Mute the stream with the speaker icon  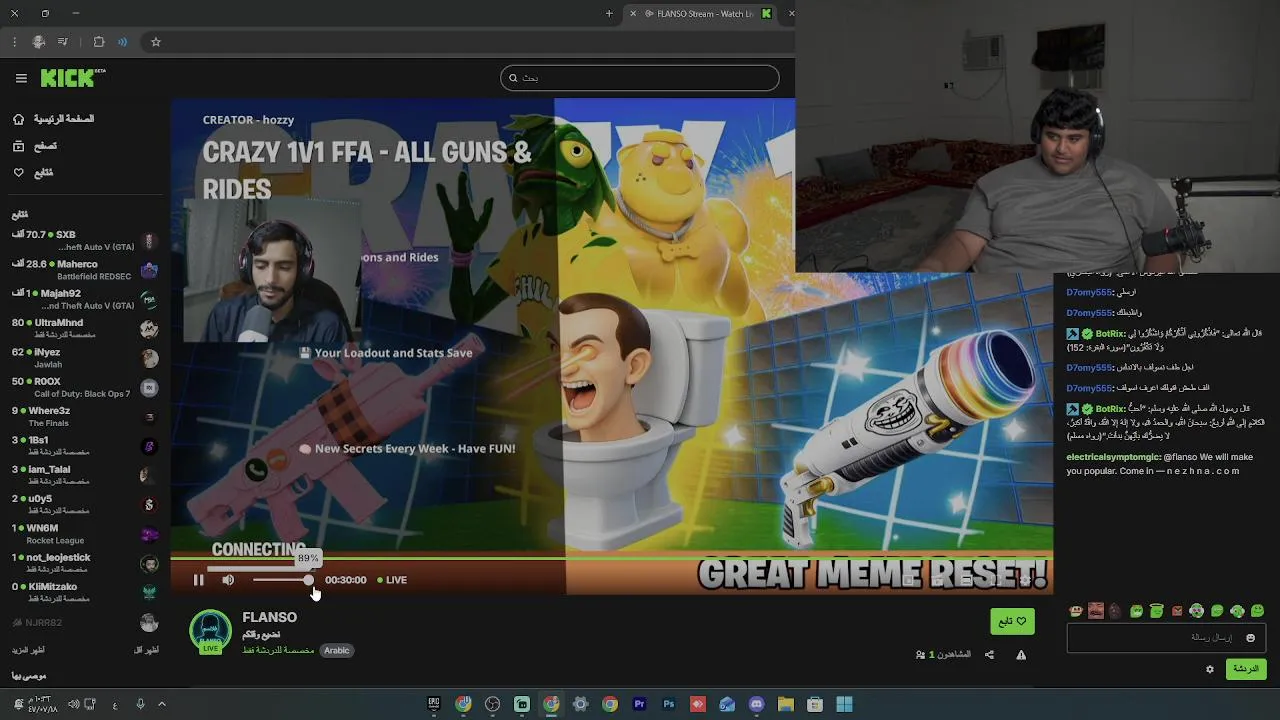pos(228,580)
